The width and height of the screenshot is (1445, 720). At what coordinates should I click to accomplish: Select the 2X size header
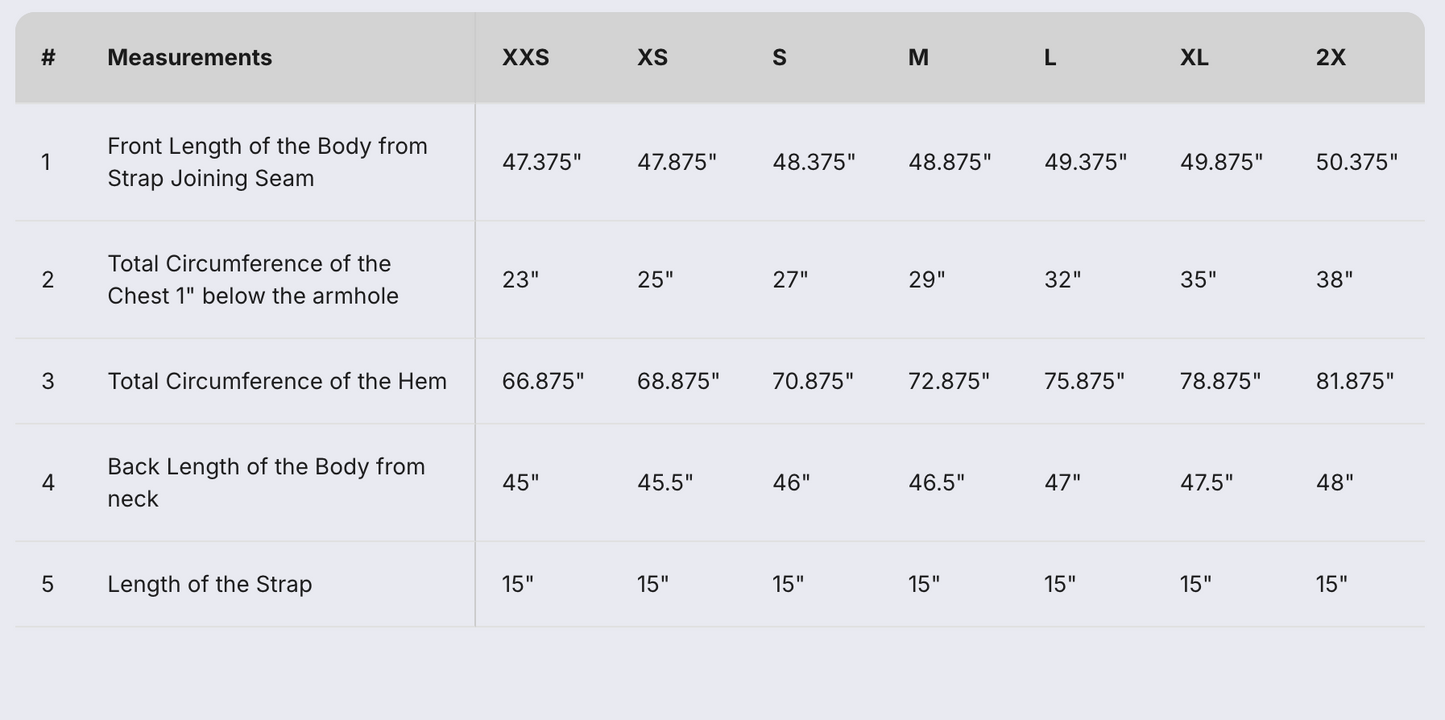click(1330, 58)
